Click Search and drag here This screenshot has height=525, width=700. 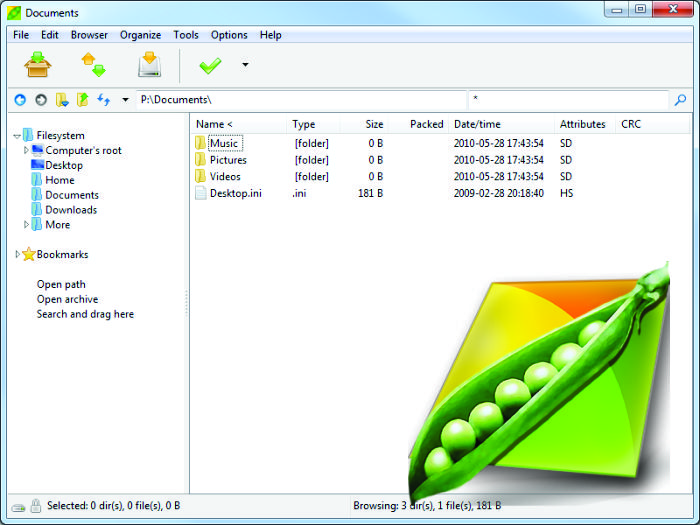click(x=85, y=314)
